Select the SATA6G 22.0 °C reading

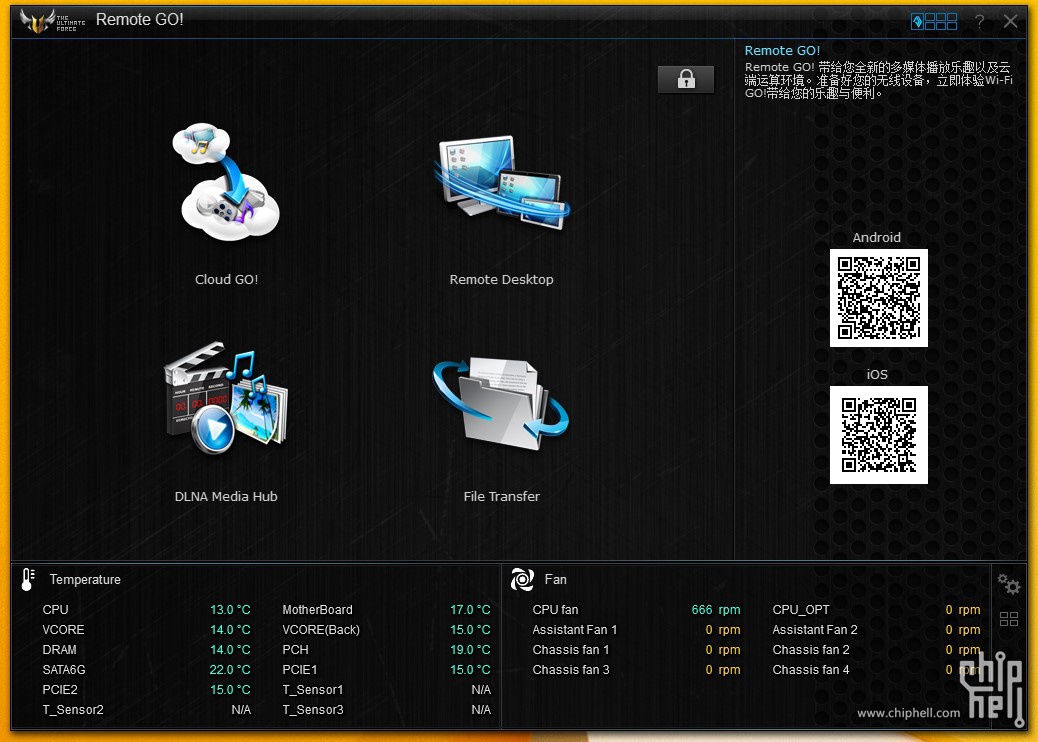click(230, 670)
